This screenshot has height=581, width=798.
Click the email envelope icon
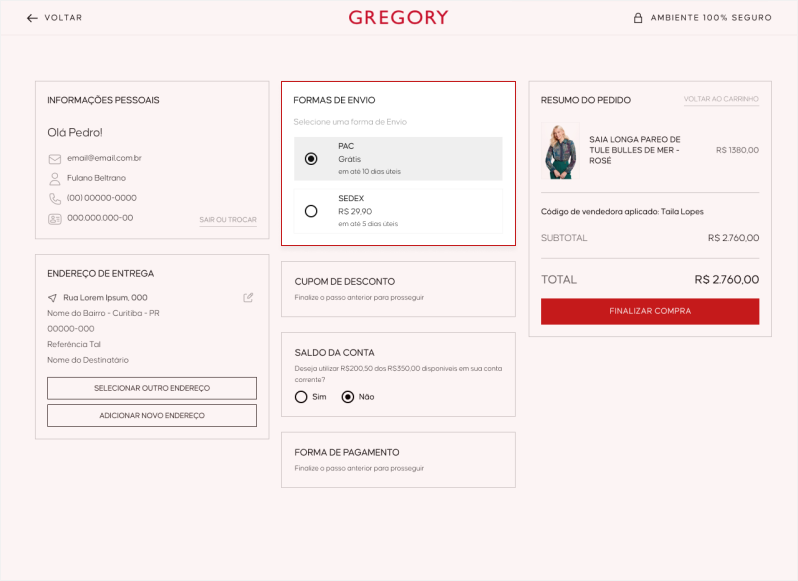[55, 158]
